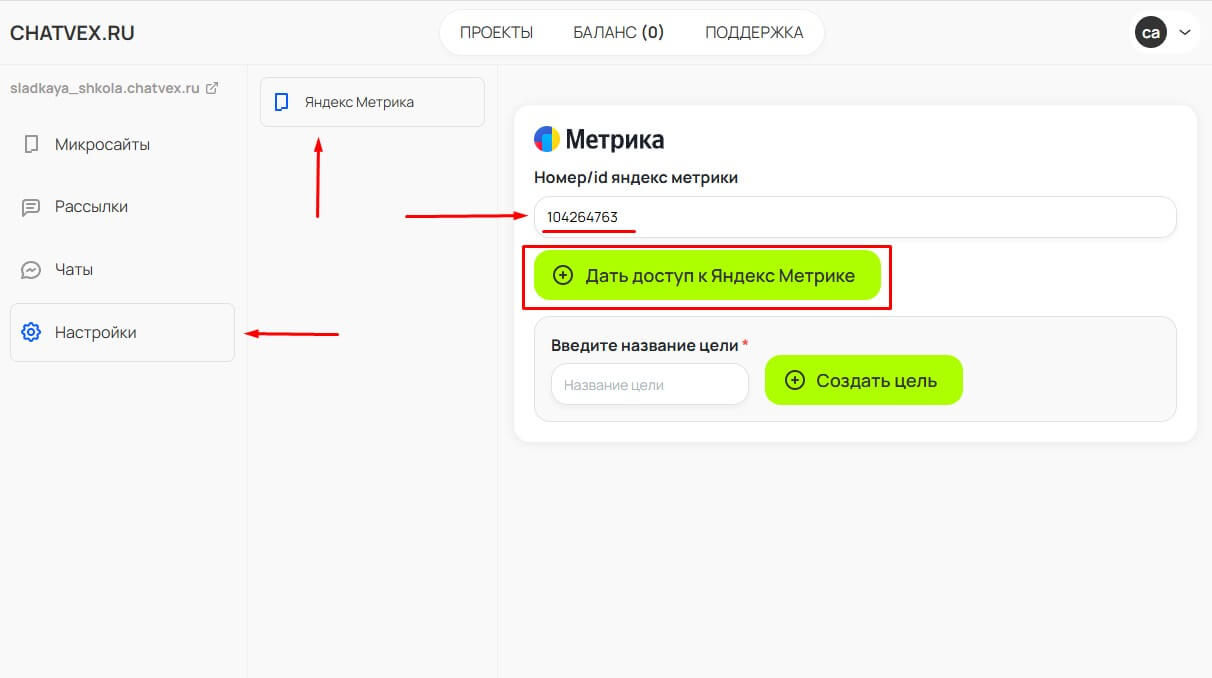Click the "ca" user avatar

(1150, 33)
